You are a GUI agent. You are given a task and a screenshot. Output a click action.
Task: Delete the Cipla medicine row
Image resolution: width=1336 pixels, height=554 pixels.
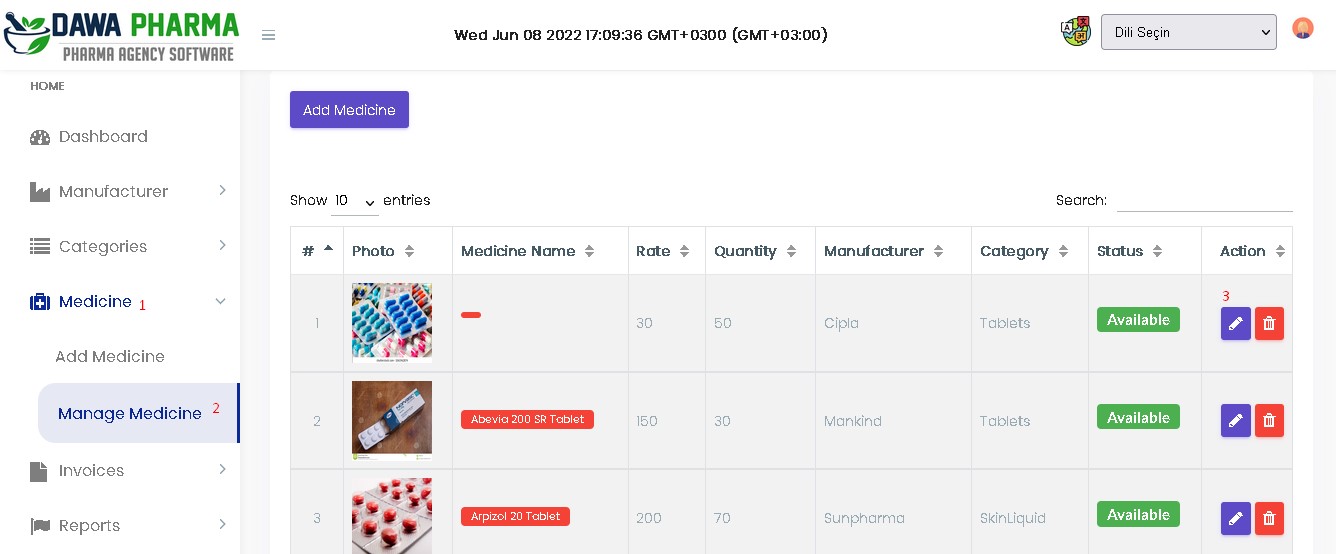click(1269, 323)
